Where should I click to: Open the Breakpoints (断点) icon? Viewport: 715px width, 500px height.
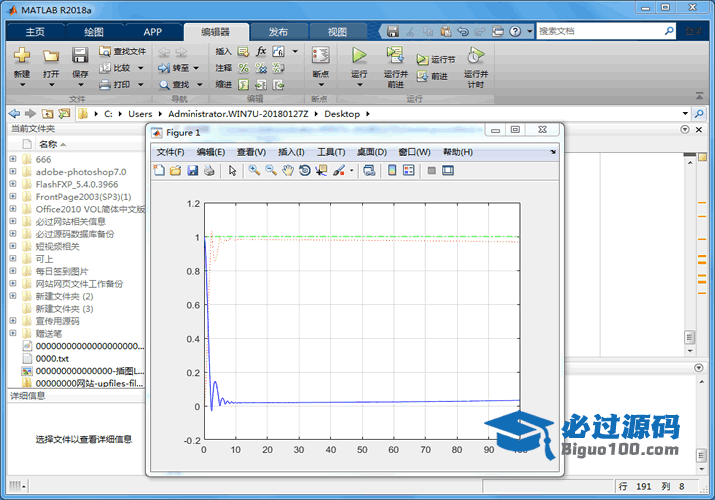click(321, 56)
